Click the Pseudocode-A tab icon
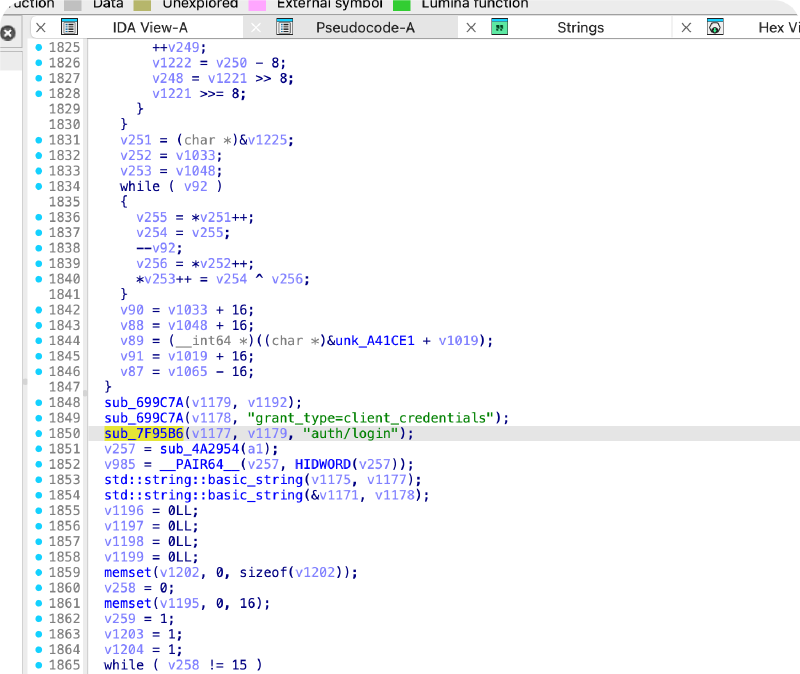The height and width of the screenshot is (674, 800). tap(285, 27)
